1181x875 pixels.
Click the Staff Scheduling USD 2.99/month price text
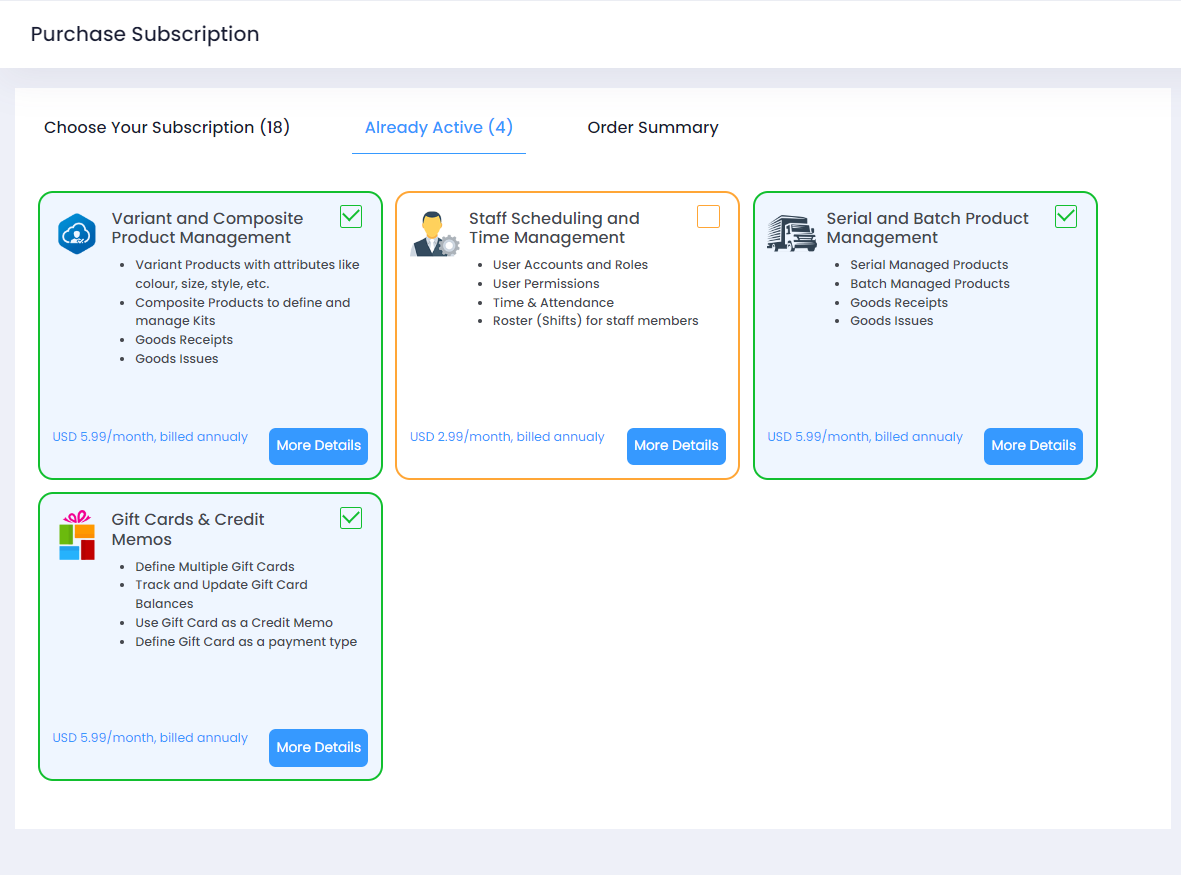(507, 437)
